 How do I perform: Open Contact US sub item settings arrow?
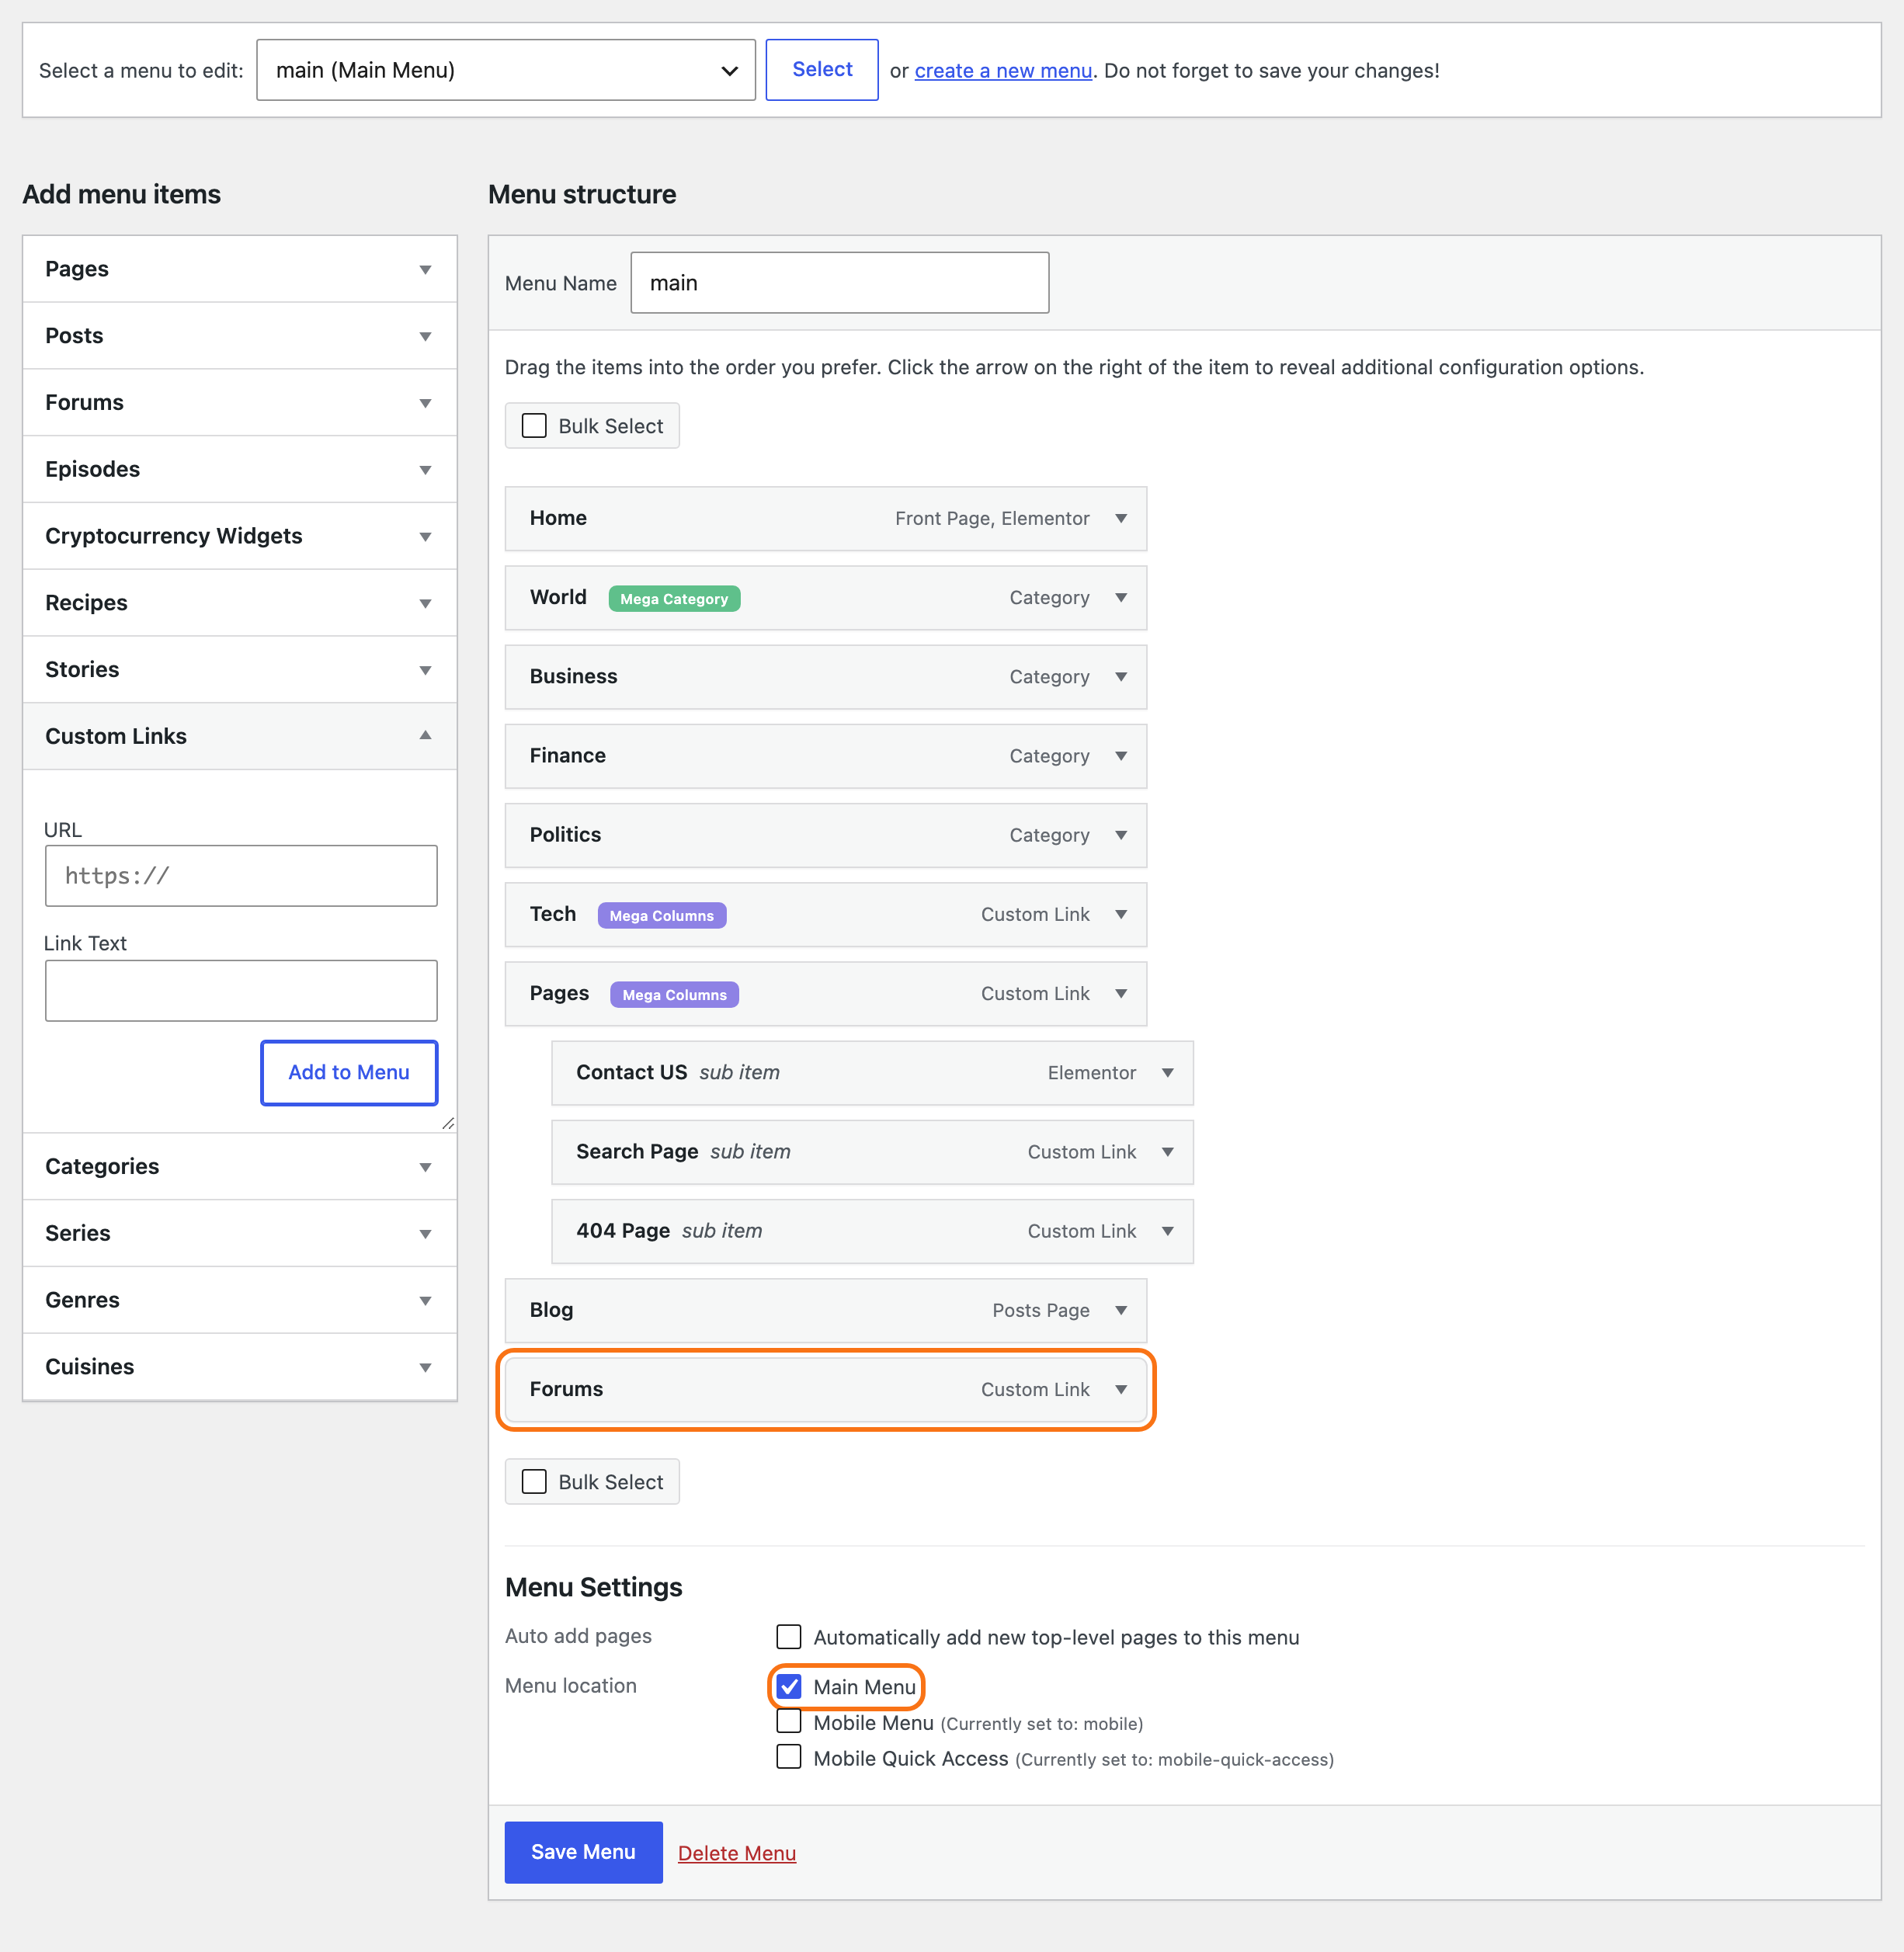pos(1167,1073)
